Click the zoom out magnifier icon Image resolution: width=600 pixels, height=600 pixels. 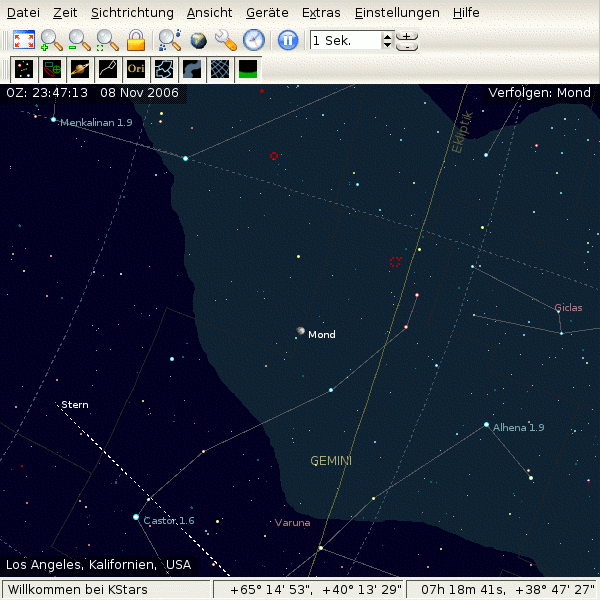(x=79, y=40)
